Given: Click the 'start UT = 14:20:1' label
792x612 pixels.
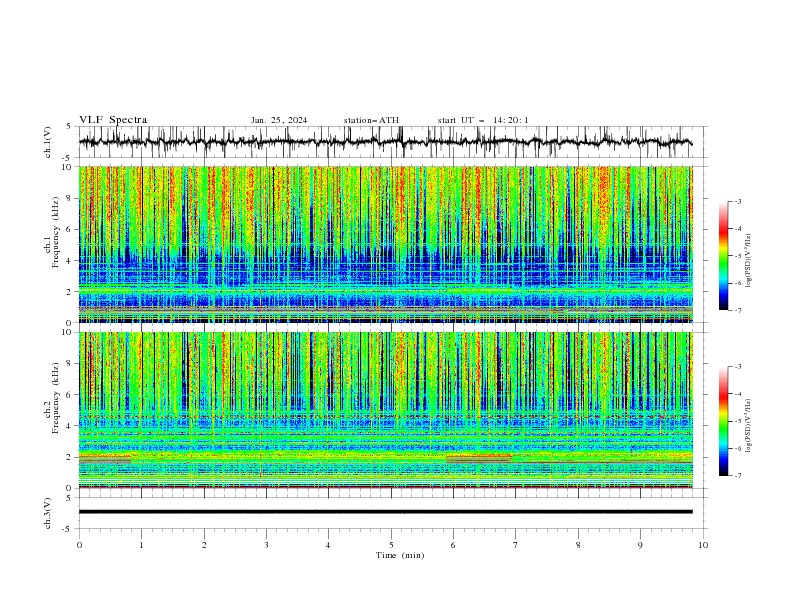Looking at the screenshot, I should pos(483,120).
